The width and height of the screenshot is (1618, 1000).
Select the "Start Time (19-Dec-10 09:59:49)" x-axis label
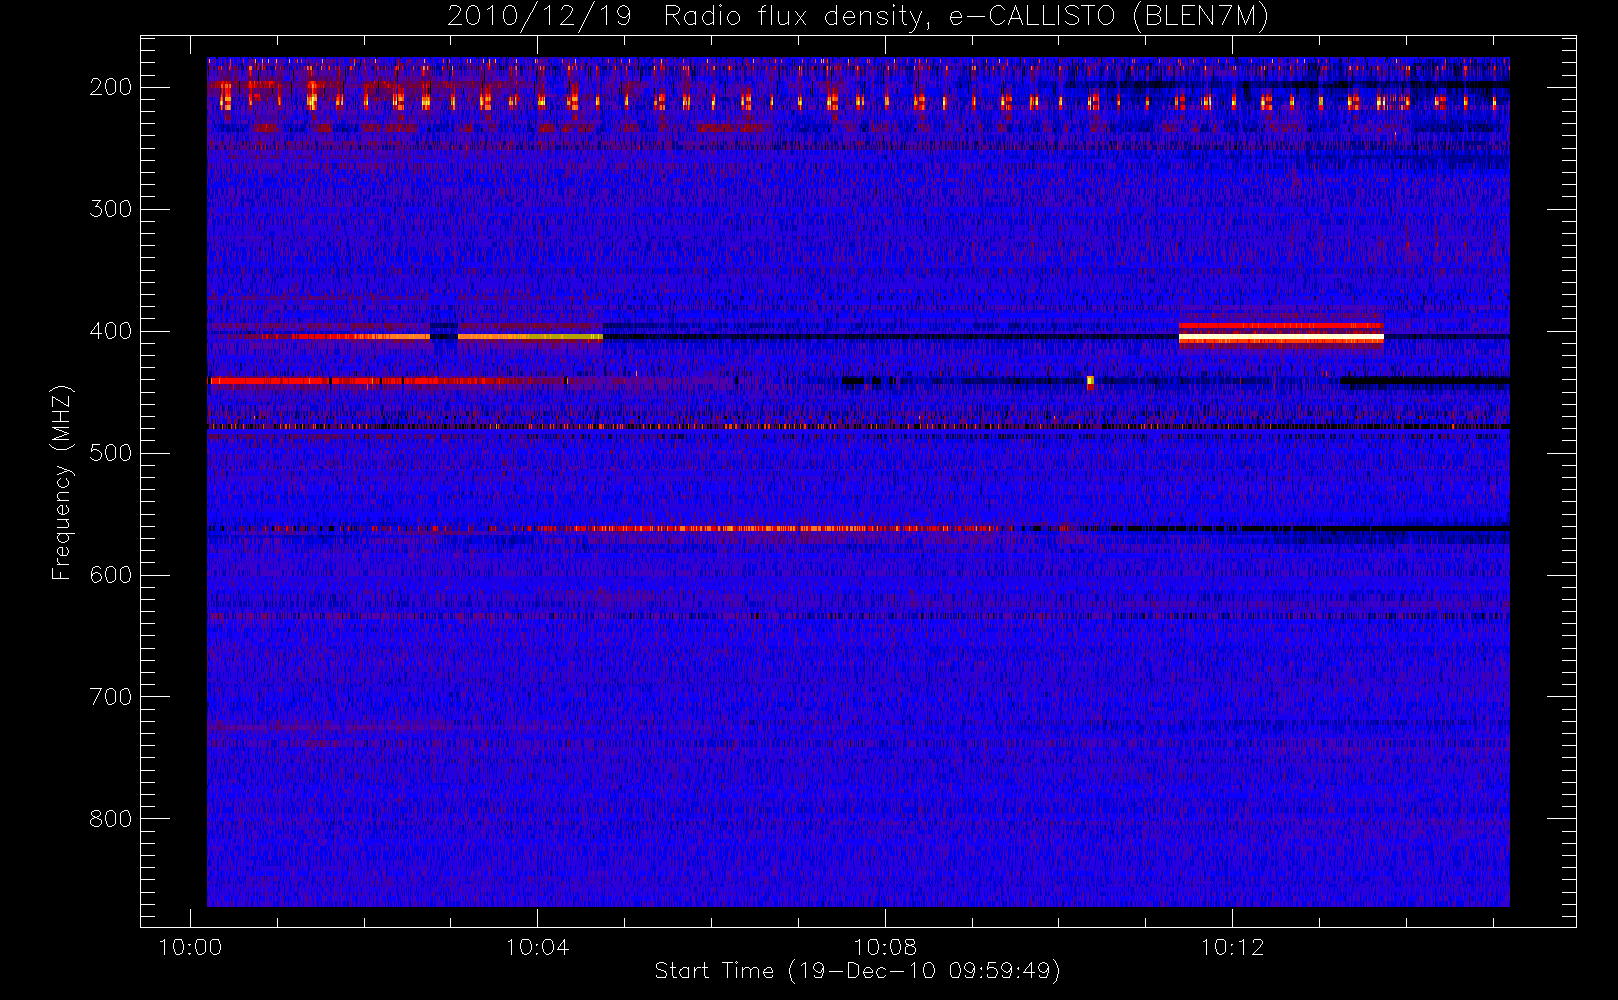tap(857, 971)
